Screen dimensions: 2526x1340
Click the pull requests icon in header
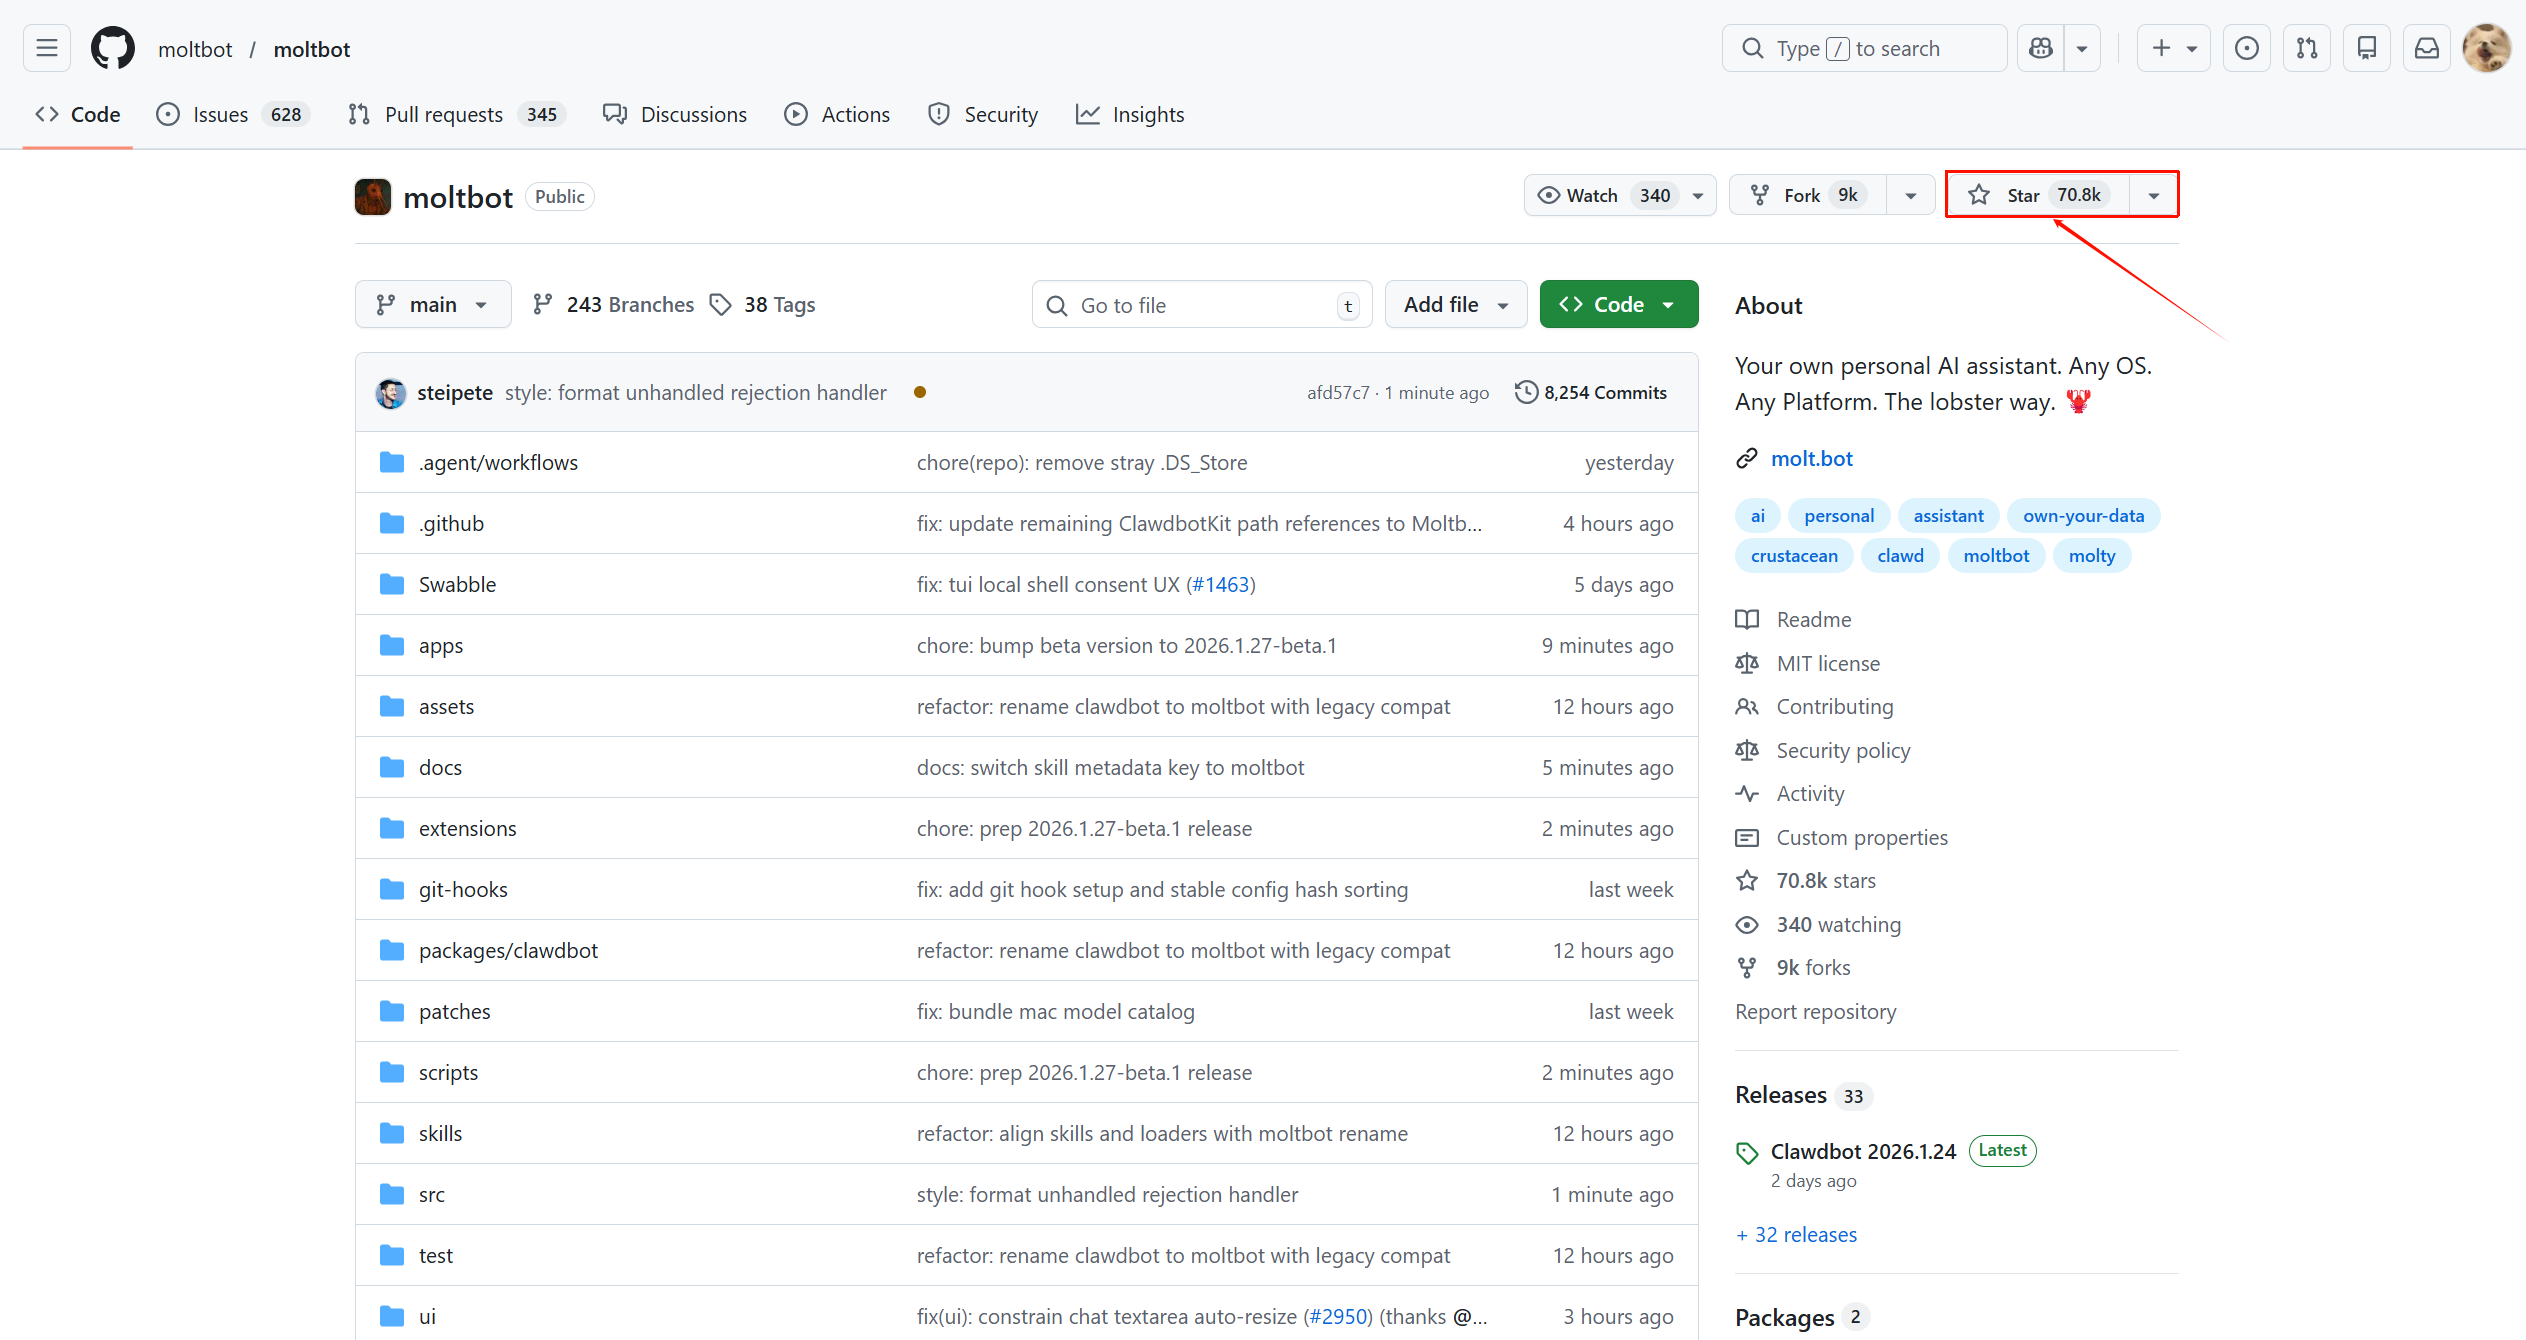(x=2306, y=48)
